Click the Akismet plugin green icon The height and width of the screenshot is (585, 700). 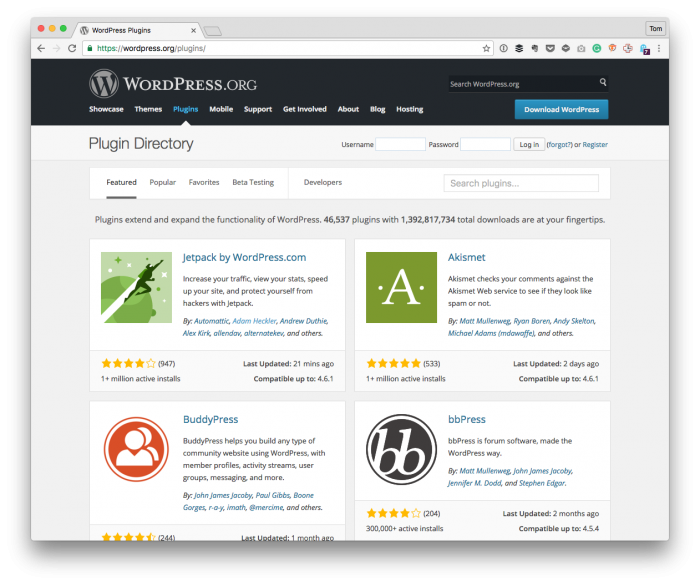[401, 287]
